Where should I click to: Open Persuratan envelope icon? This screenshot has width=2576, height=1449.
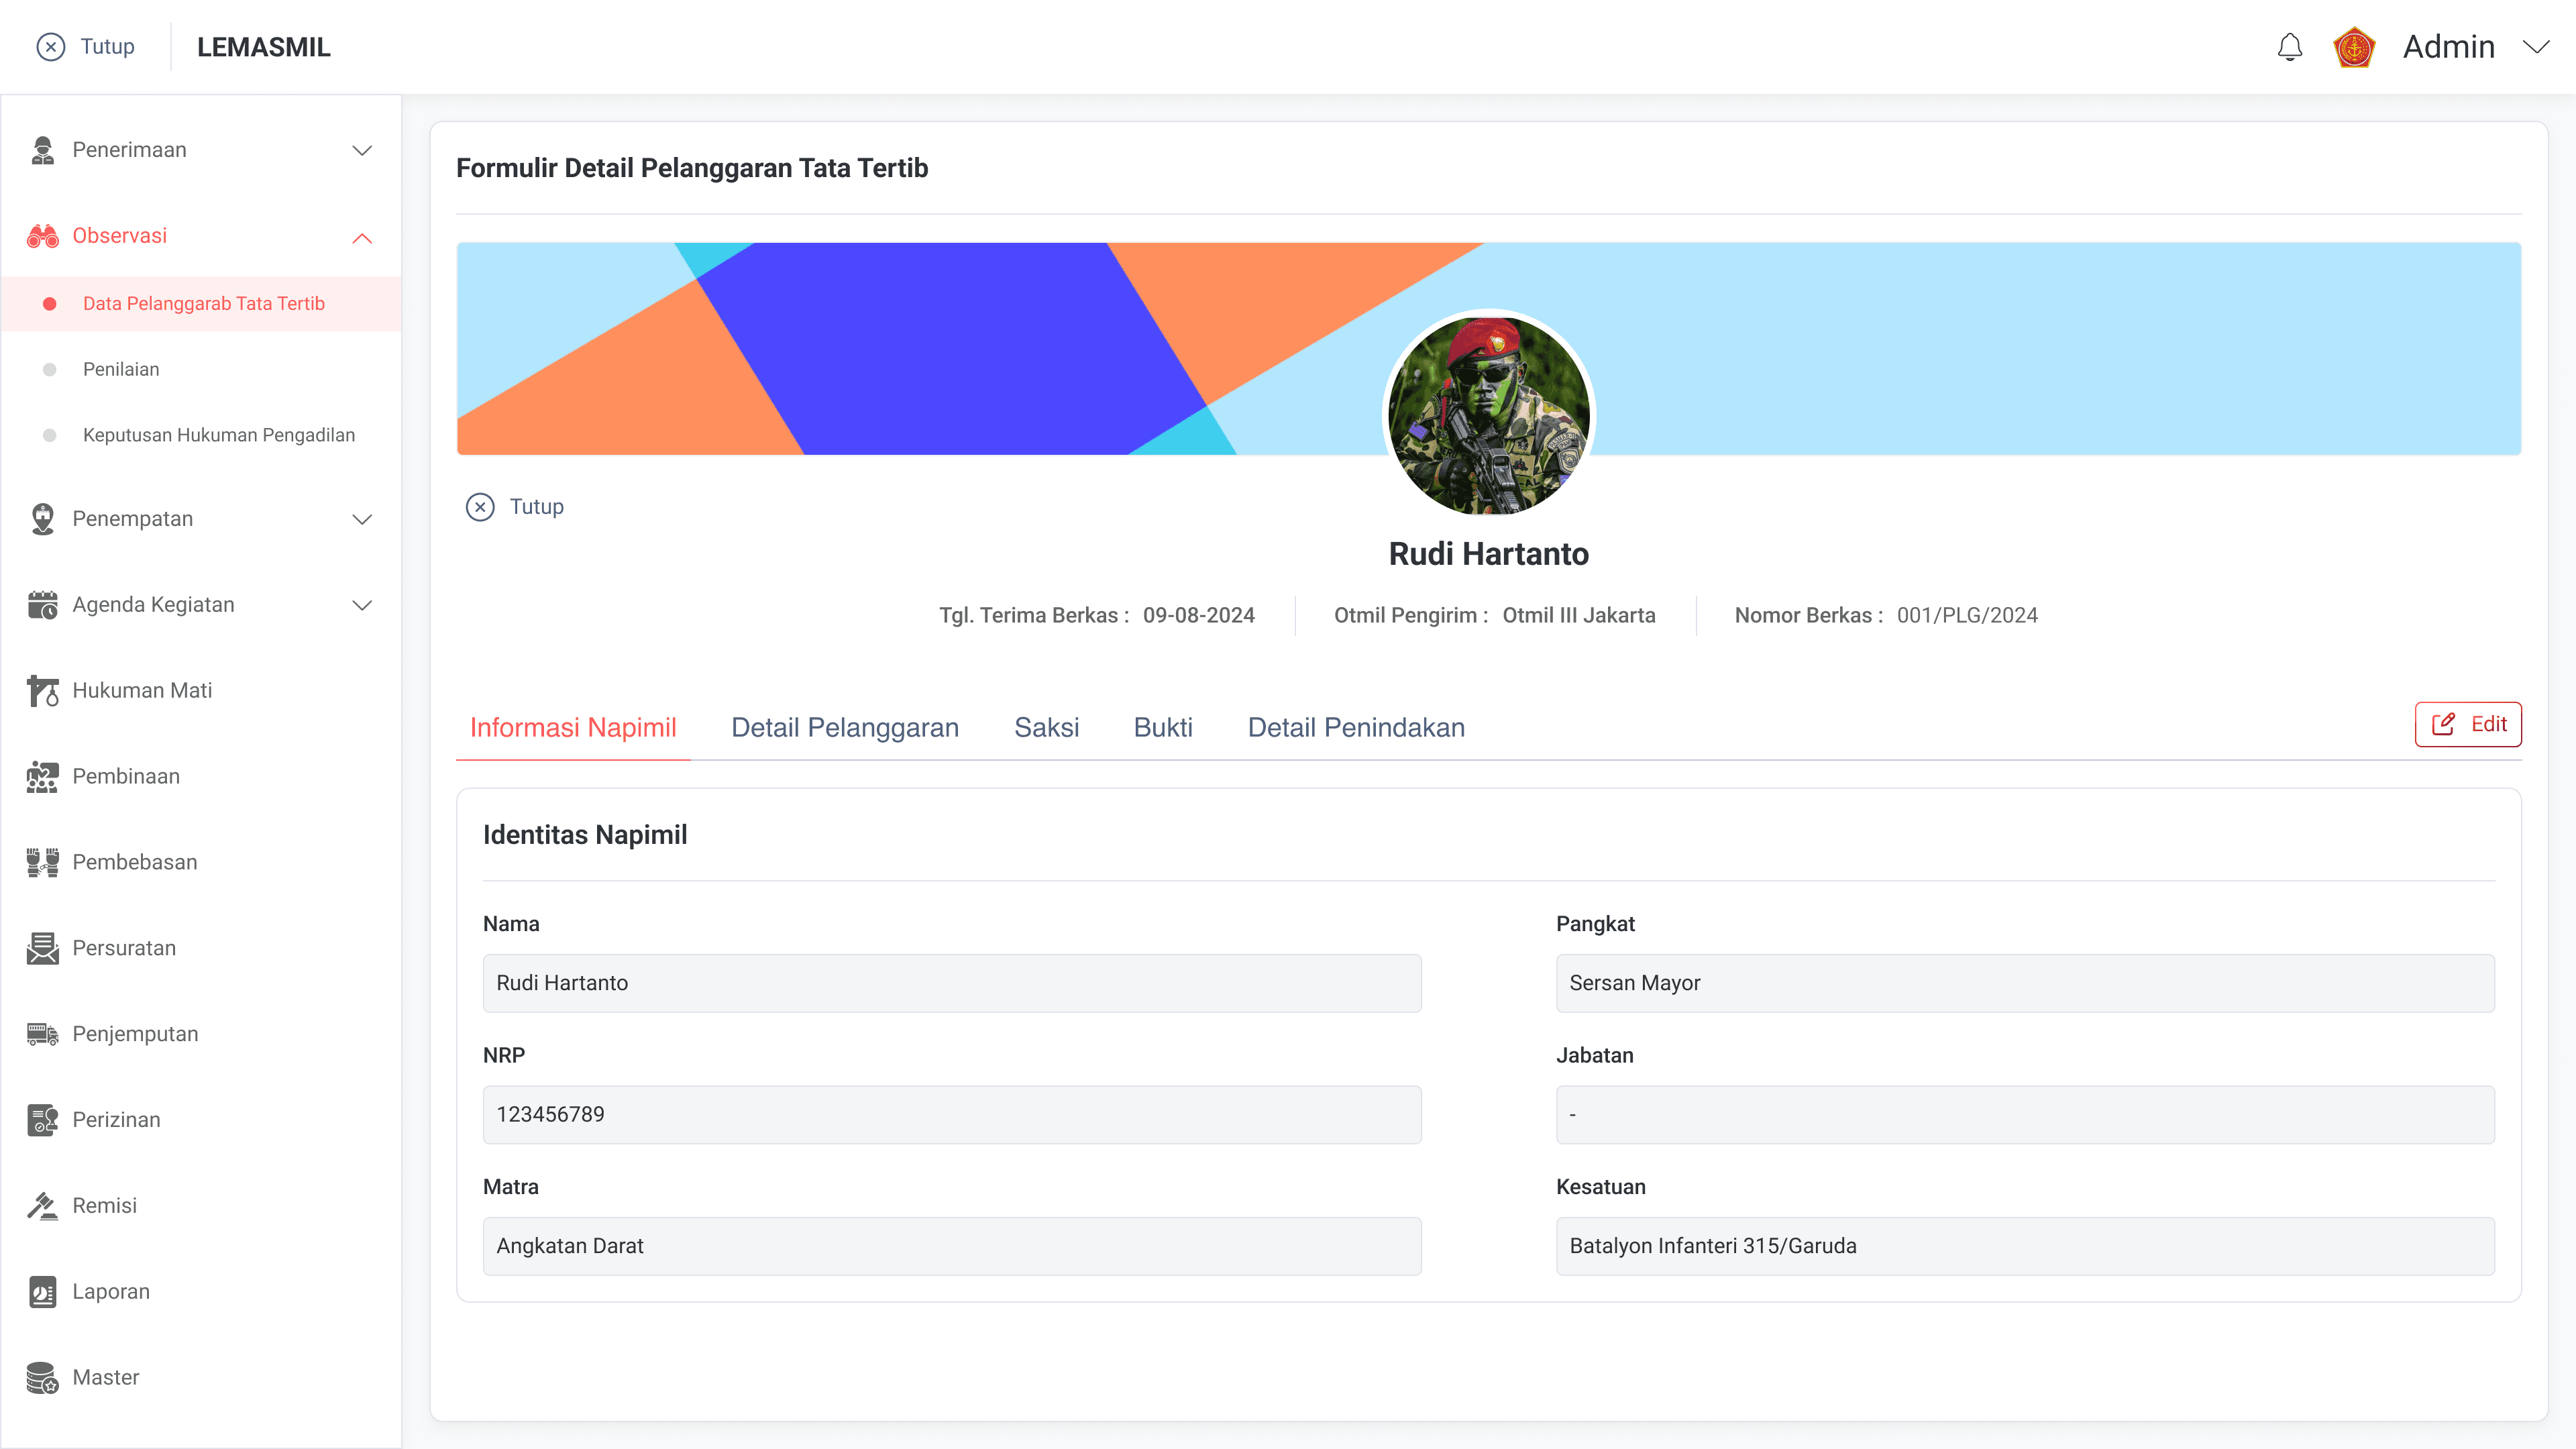42,948
